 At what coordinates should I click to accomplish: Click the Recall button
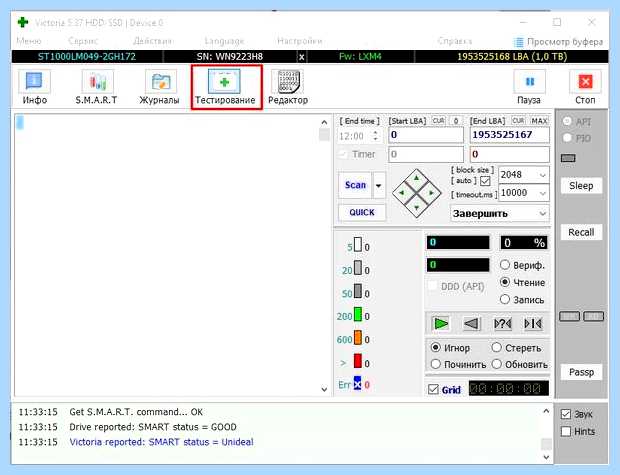click(581, 232)
